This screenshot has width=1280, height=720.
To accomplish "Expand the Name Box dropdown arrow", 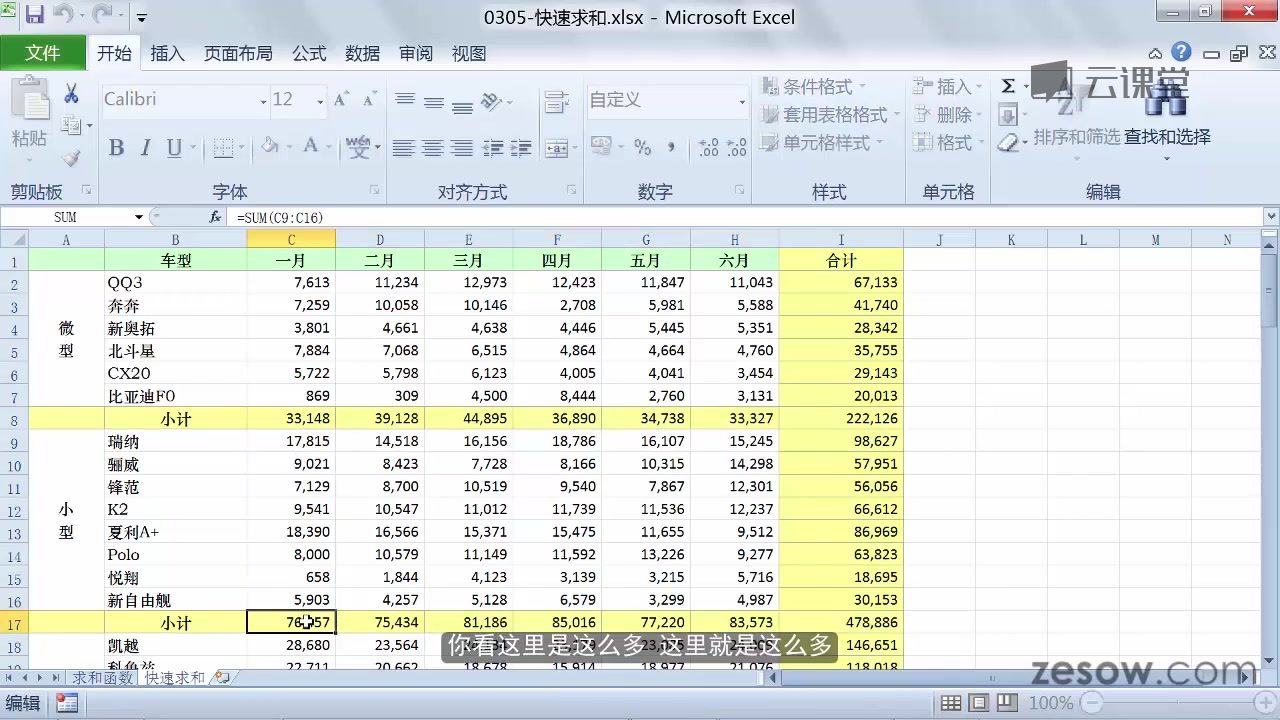I will 139,217.
